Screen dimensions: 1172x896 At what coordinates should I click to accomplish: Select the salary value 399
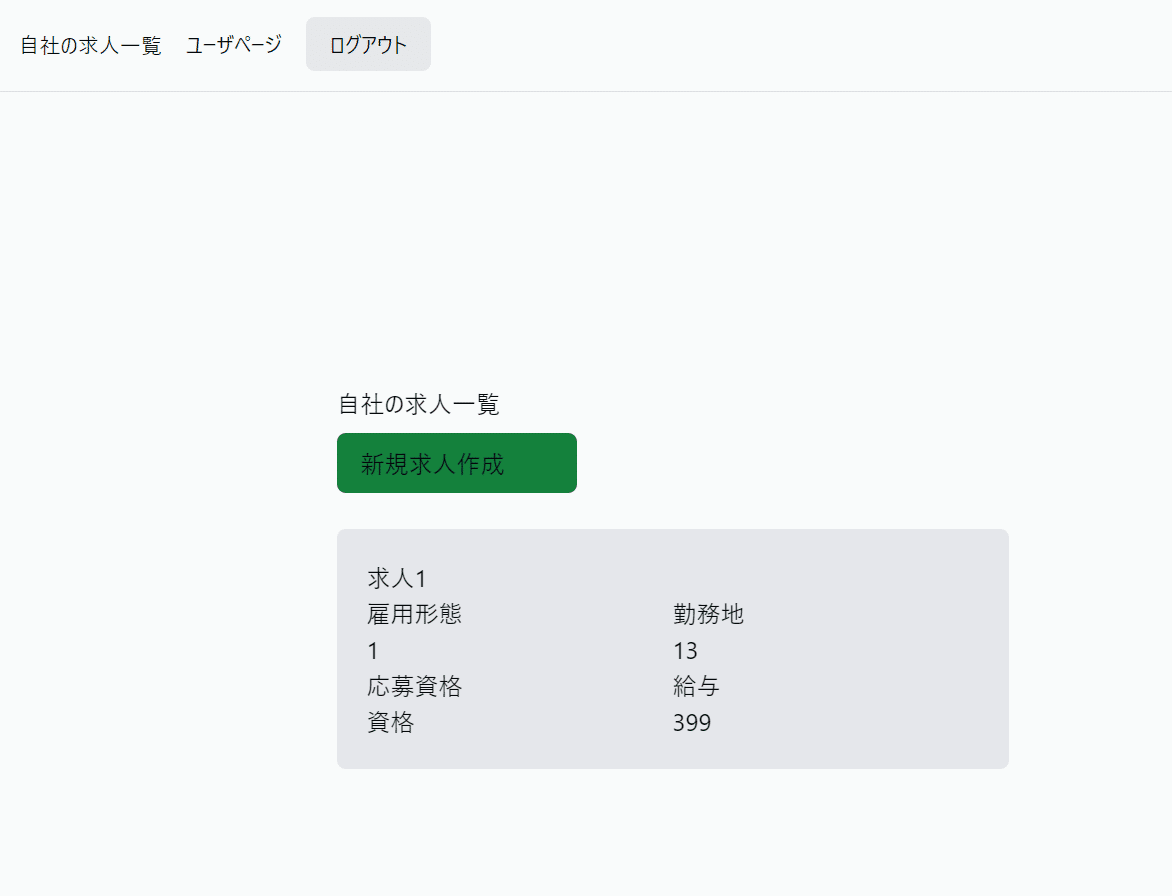pos(692,723)
